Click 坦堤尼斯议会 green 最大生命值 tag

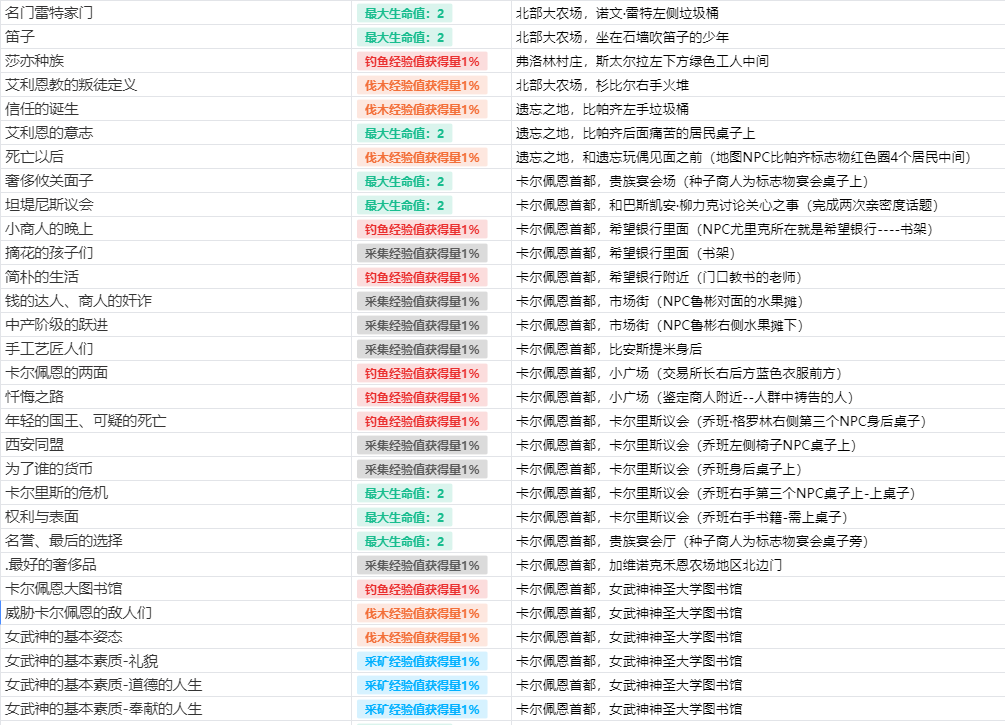(404, 205)
